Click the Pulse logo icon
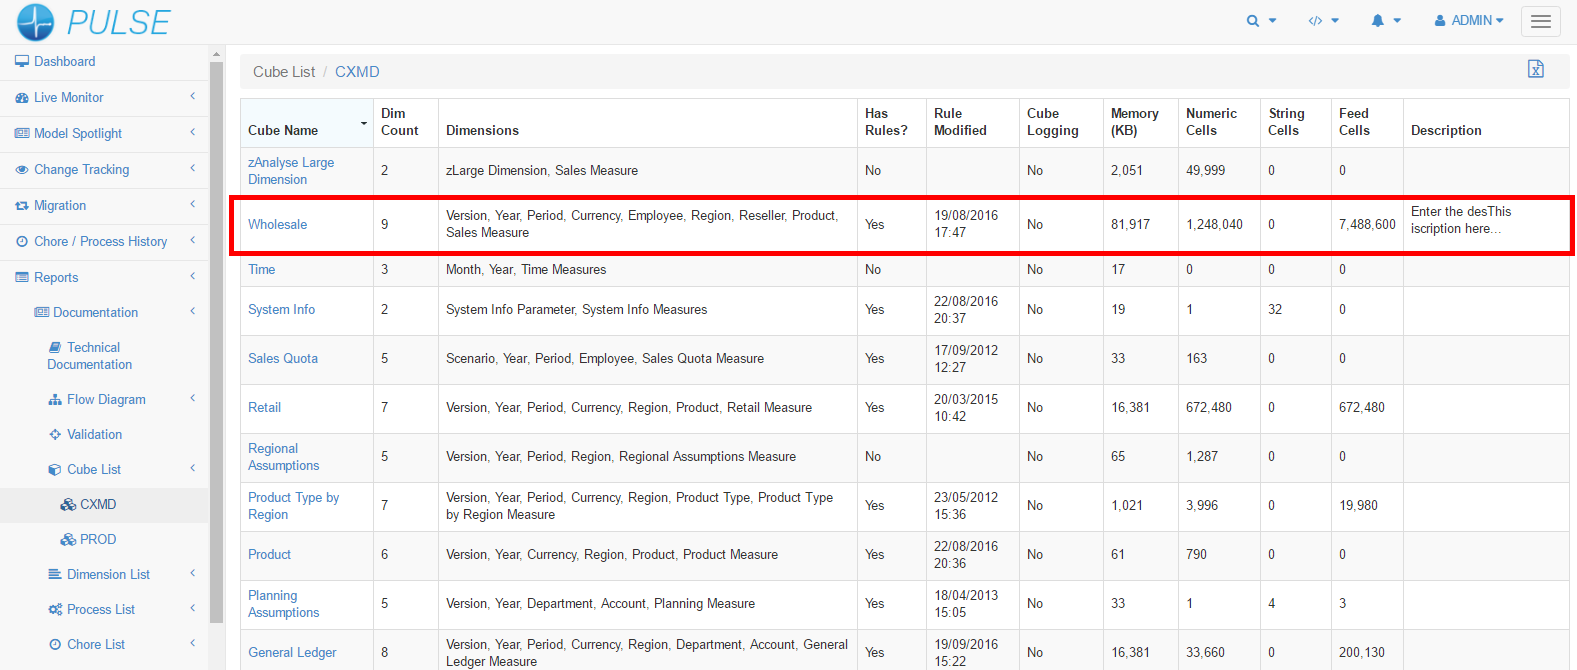Viewport: 1577px width, 670px height. tap(36, 22)
